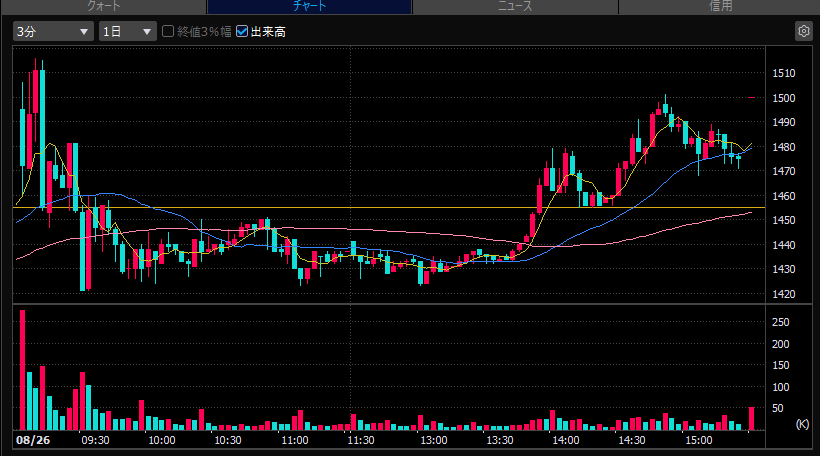Click the 10:30 time axis label

228,440
